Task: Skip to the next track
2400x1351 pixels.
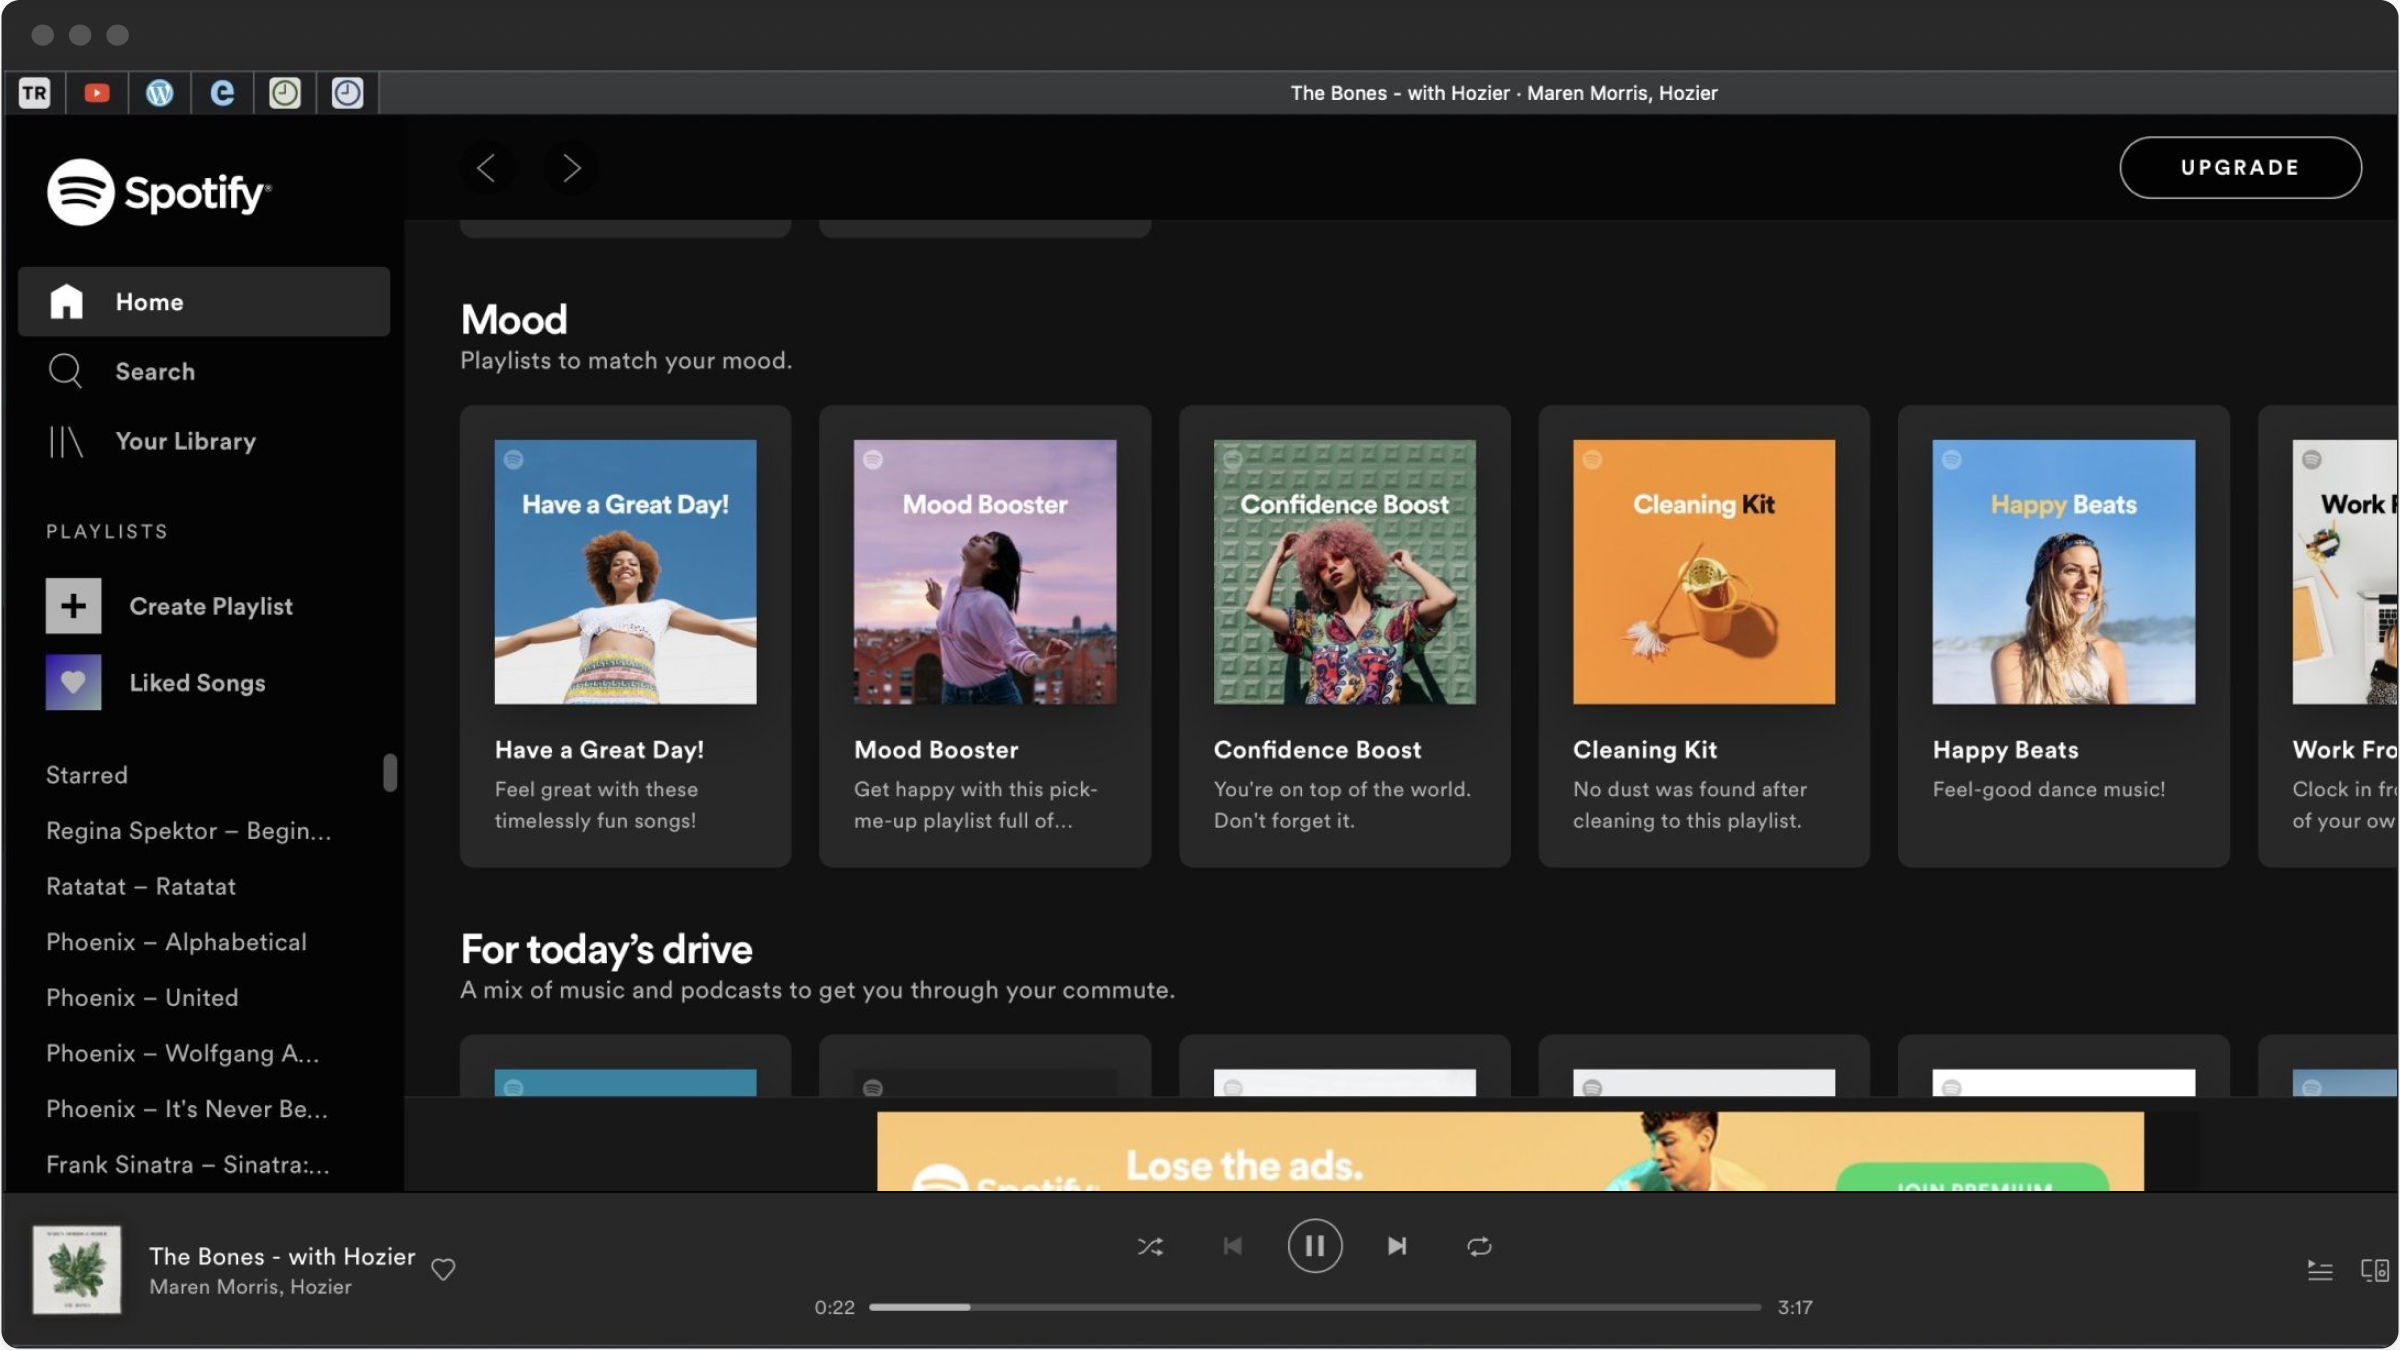Action: [1397, 1246]
